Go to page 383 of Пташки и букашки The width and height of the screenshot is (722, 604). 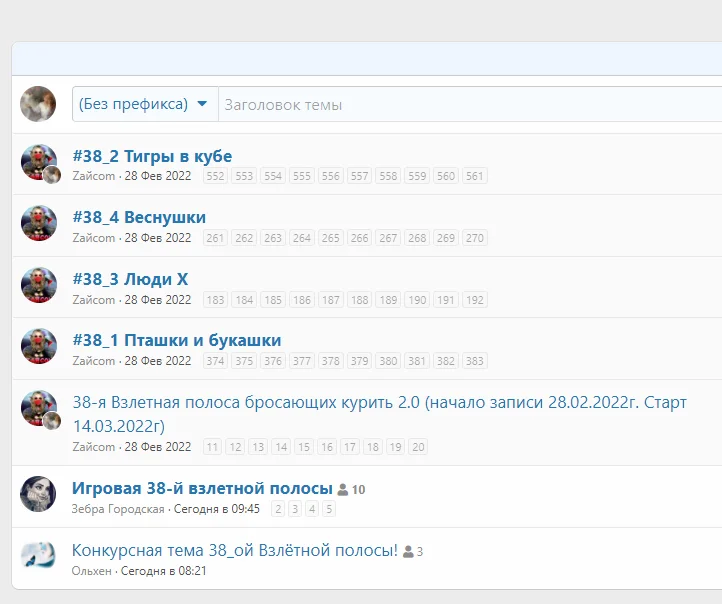pos(475,361)
